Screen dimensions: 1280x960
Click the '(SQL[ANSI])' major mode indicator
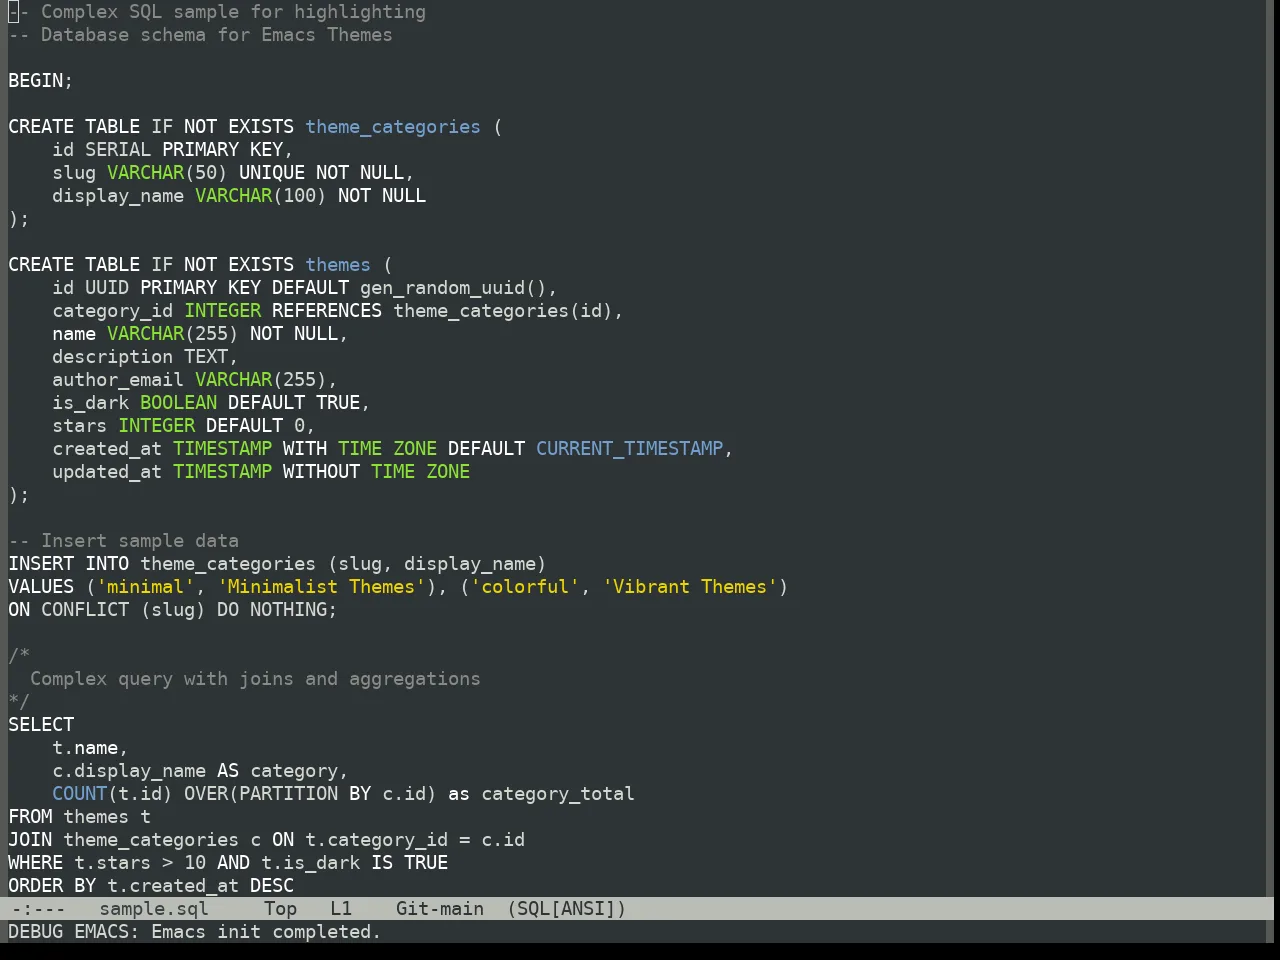coord(566,909)
